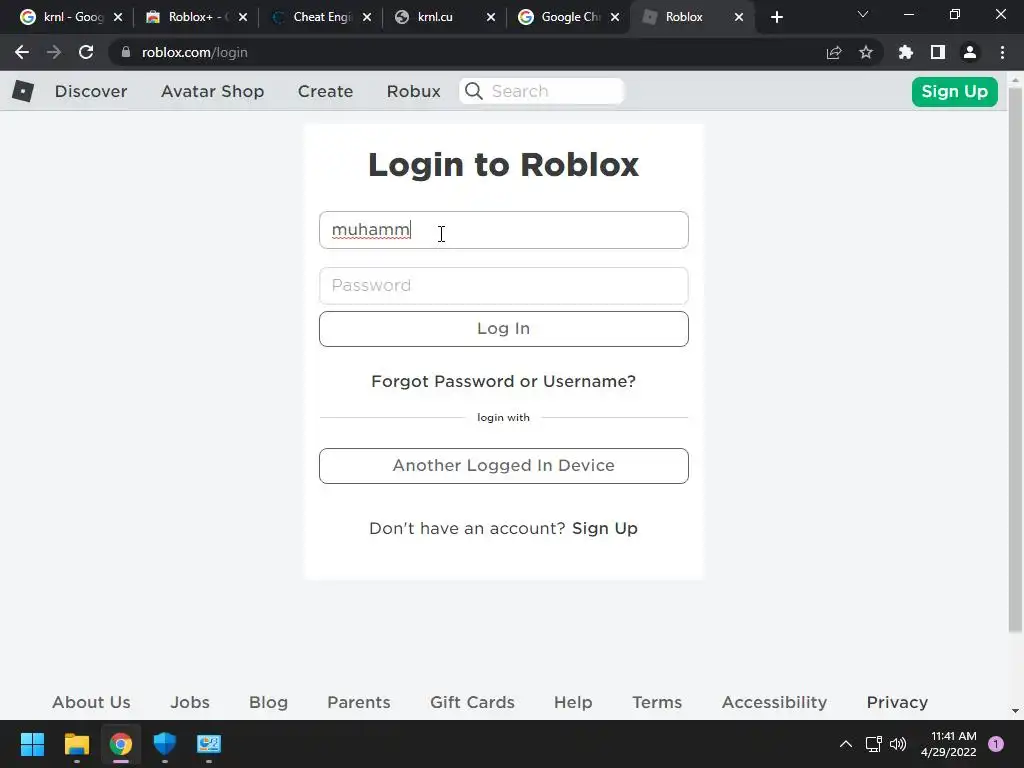The image size is (1024, 768).
Task: Open a new tab with plus icon
Action: coord(776,17)
